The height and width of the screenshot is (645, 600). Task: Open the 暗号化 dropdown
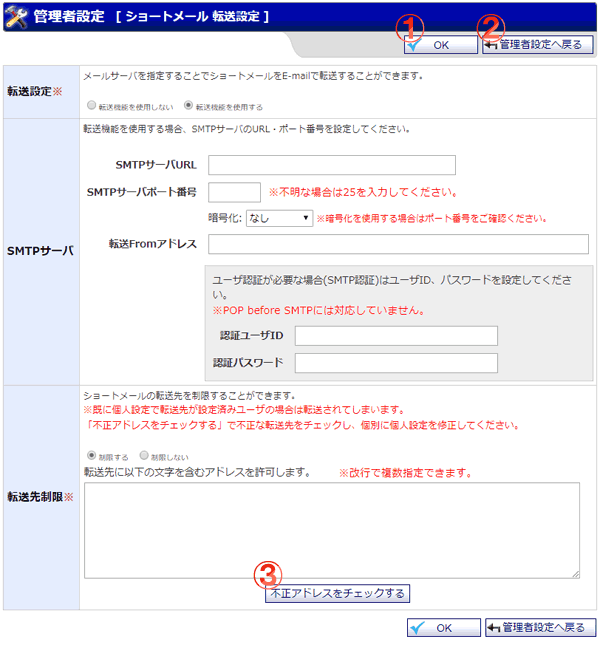(279, 218)
